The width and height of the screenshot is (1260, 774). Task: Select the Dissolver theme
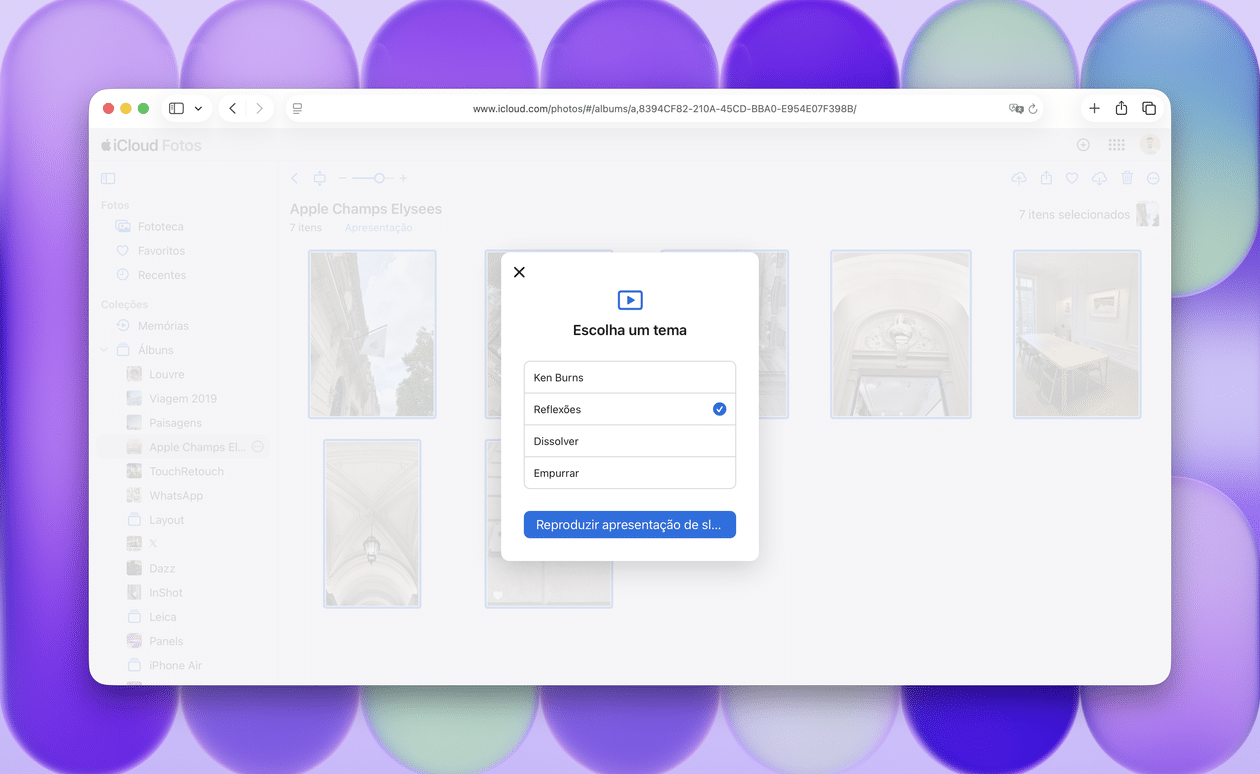pos(630,441)
